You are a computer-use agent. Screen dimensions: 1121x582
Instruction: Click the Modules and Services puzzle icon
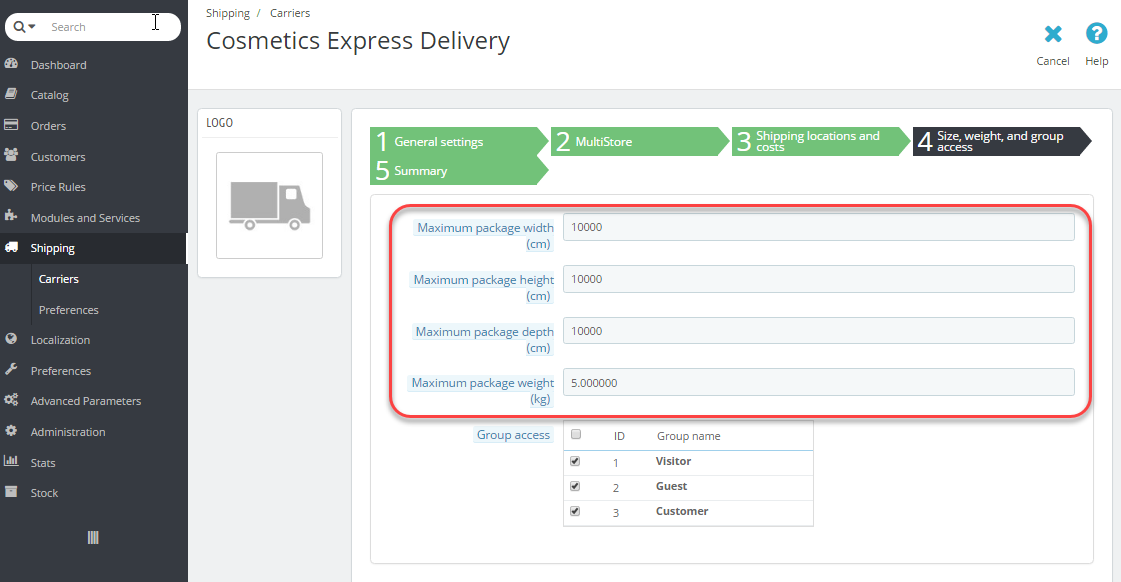[11, 216]
